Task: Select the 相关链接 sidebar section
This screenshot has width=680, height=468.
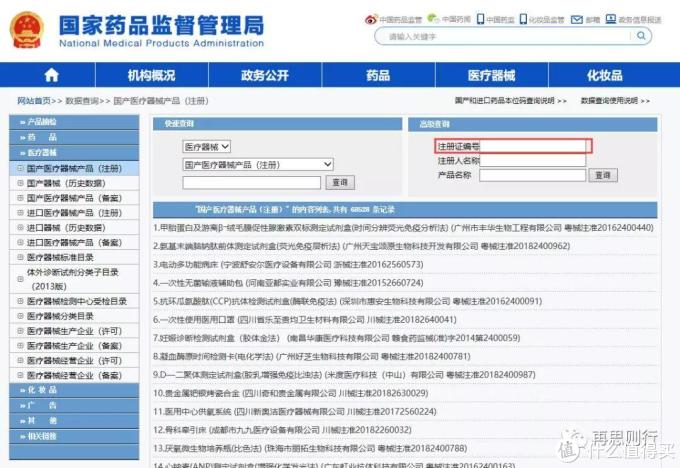Action: [74, 436]
